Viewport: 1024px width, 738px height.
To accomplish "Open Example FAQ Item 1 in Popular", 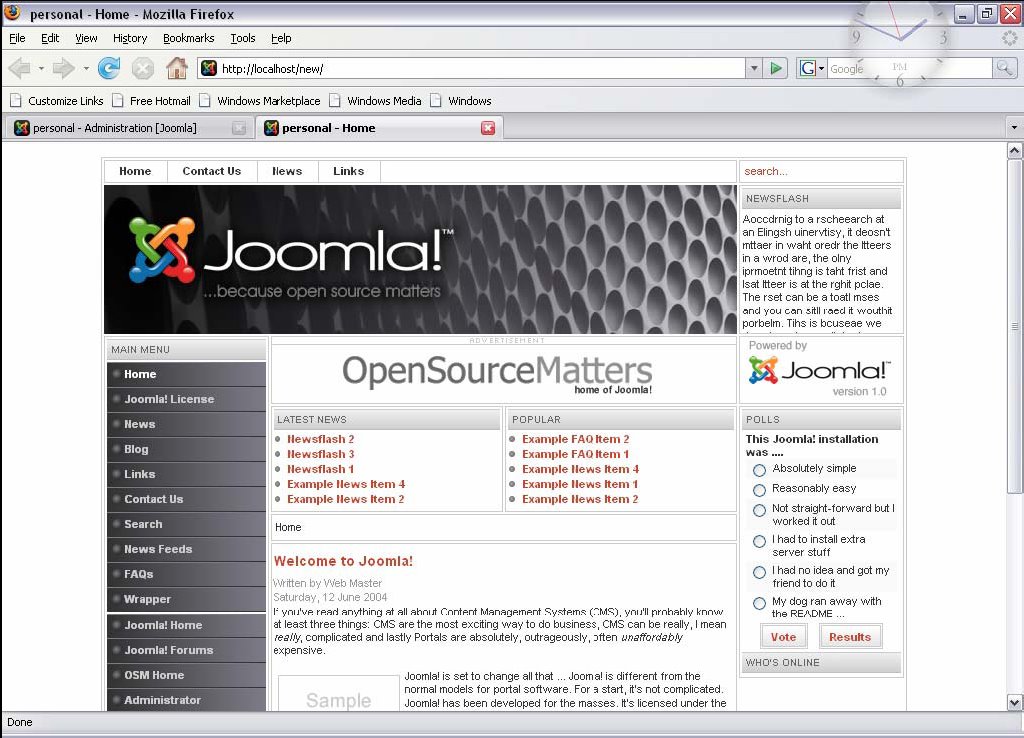I will click(575, 454).
